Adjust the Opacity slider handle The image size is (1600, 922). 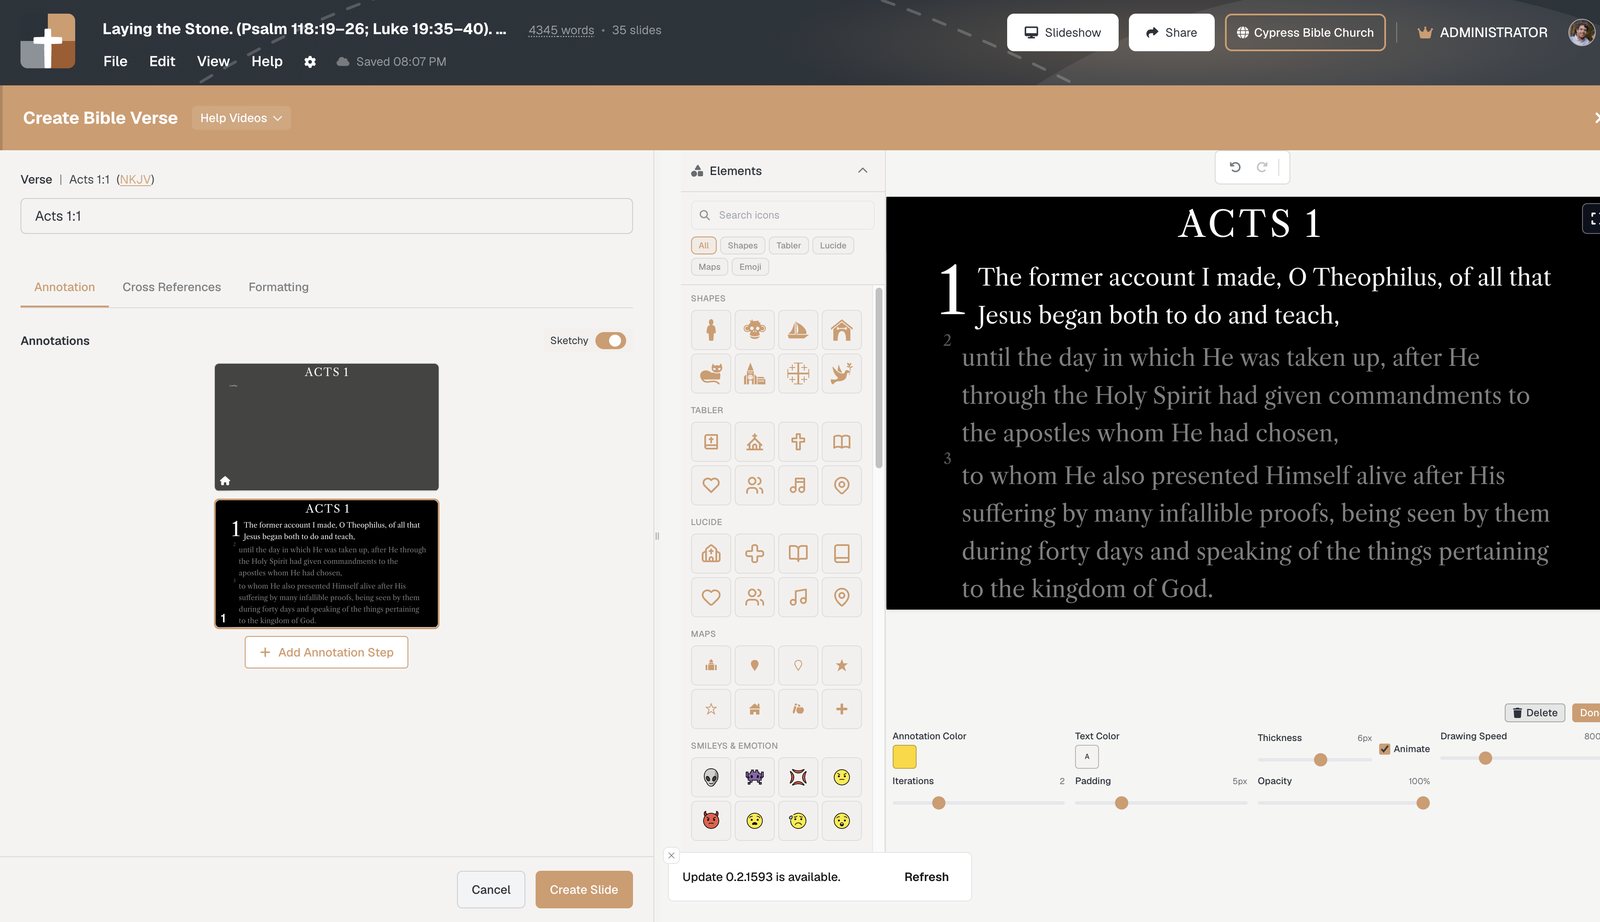(1423, 803)
